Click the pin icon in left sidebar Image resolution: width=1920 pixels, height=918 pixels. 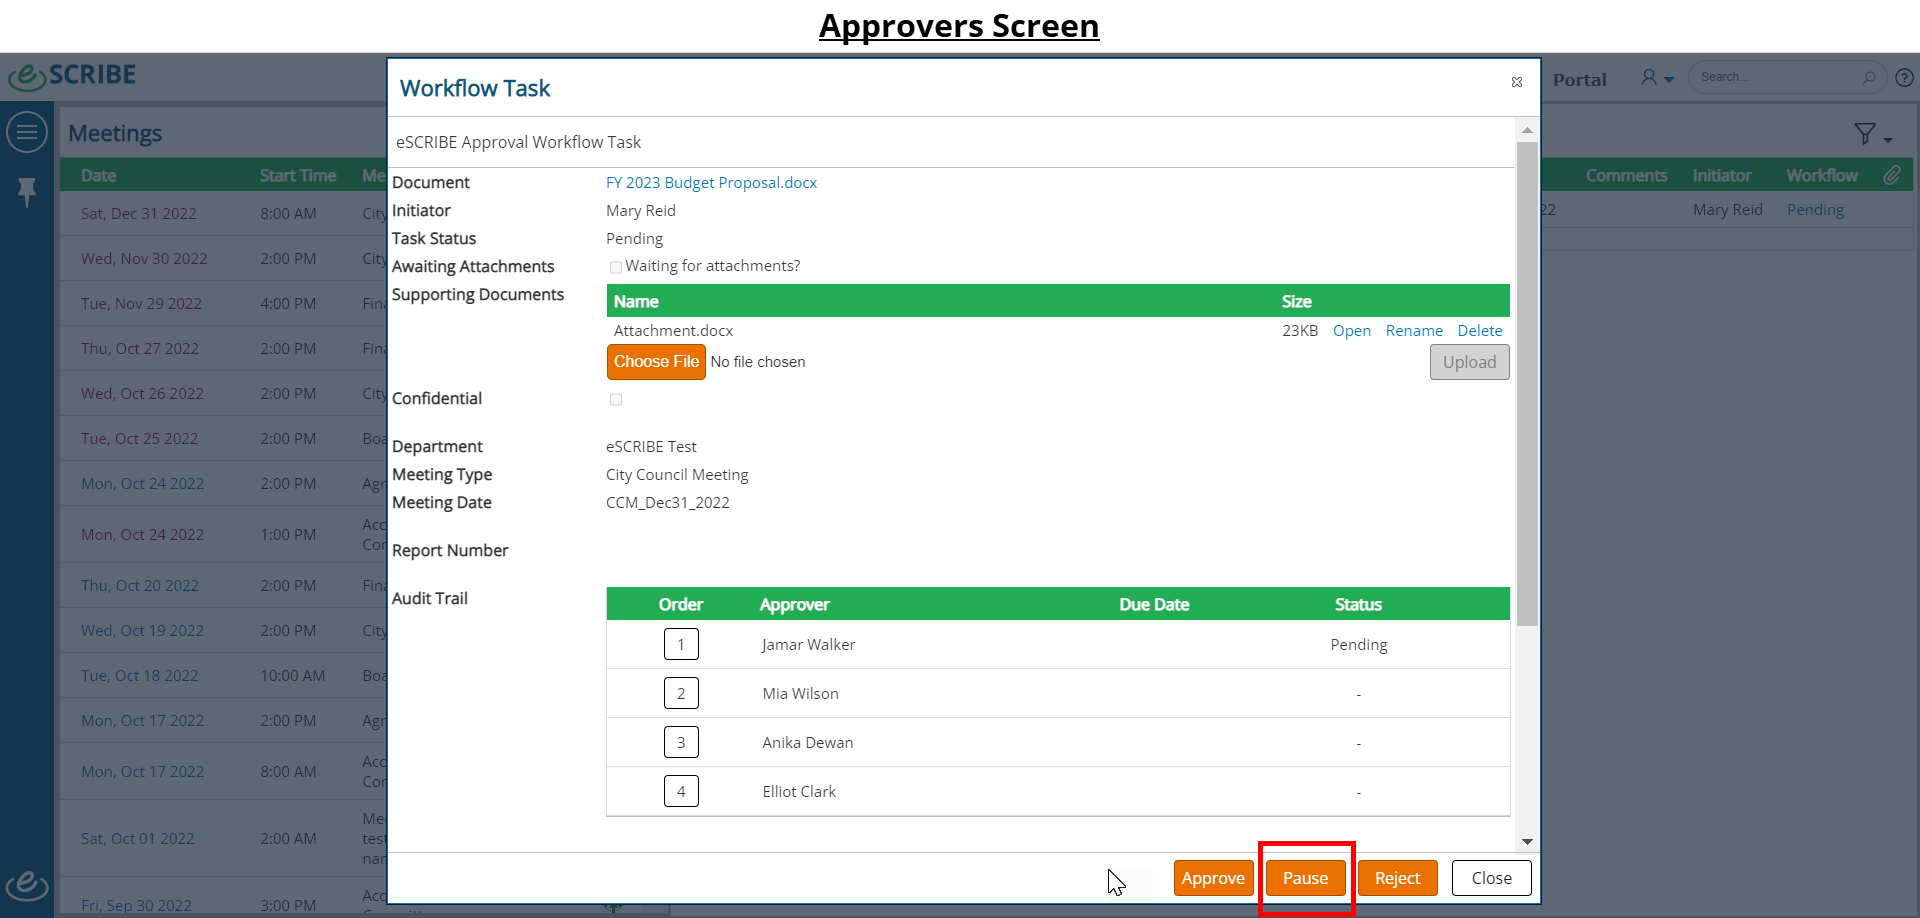click(27, 191)
